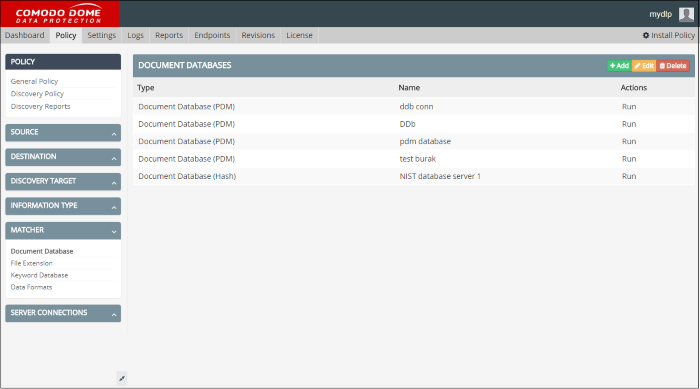Image resolution: width=700 pixels, height=389 pixels.
Task: Click the Actions column header
Action: (633, 88)
